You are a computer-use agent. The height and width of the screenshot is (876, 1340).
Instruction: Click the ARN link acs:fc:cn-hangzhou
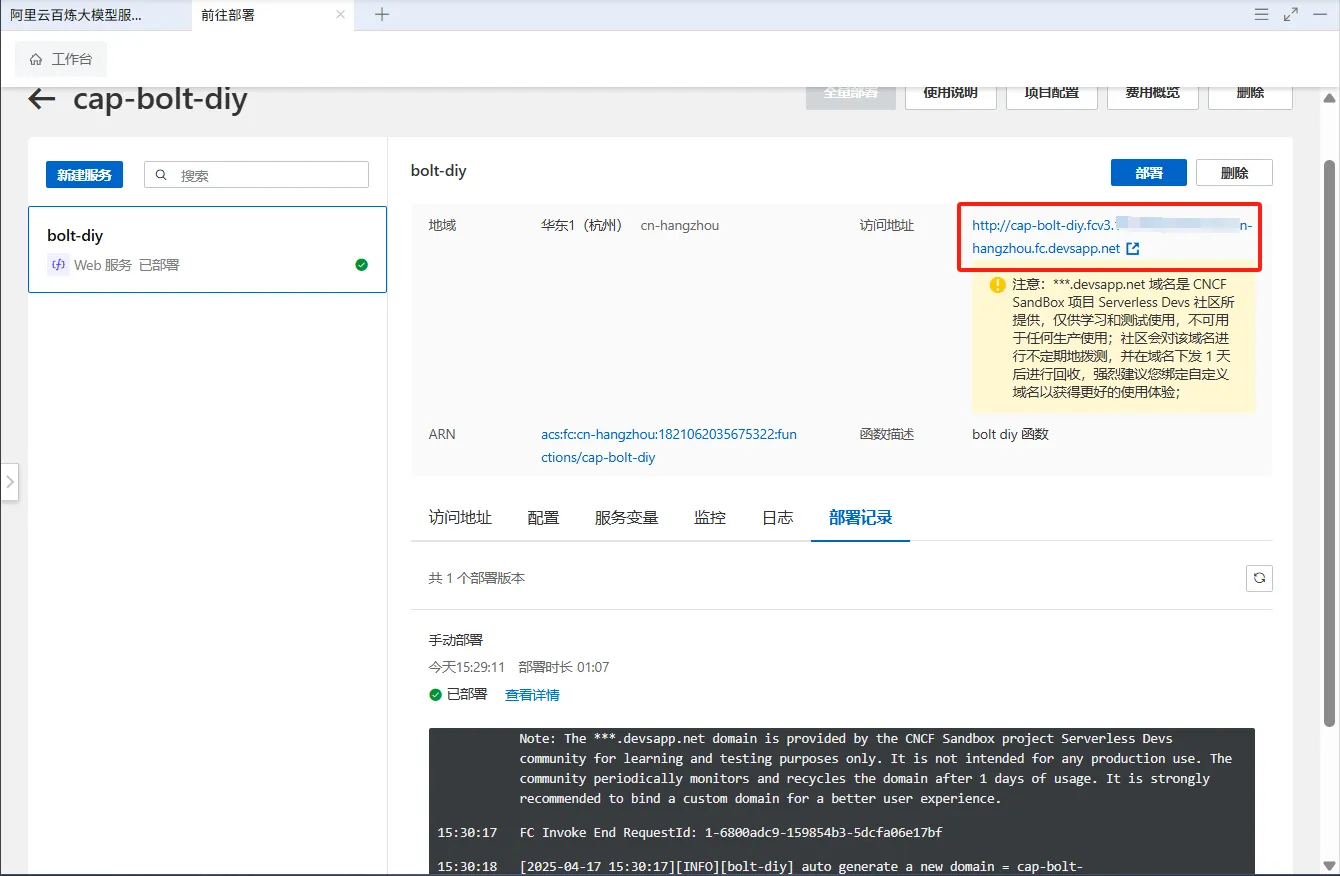669,446
